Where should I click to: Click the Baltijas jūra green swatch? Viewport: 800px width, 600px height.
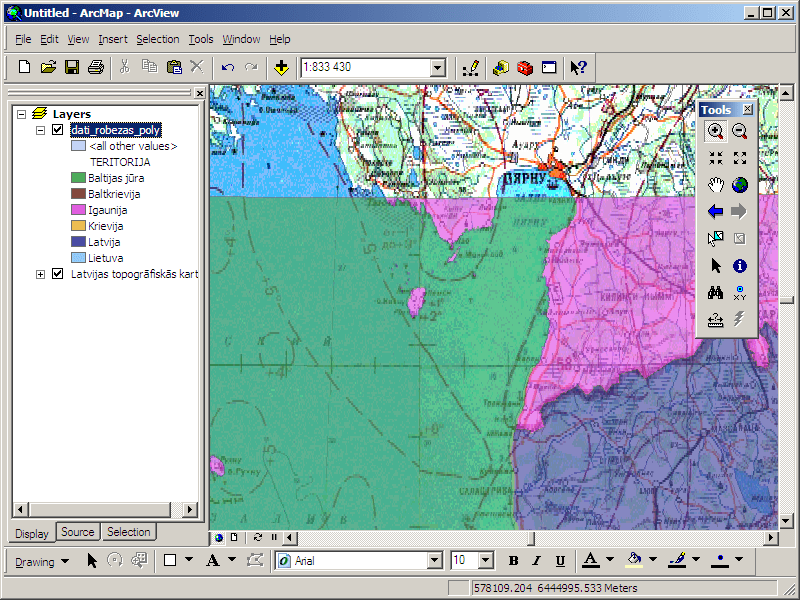(78, 178)
